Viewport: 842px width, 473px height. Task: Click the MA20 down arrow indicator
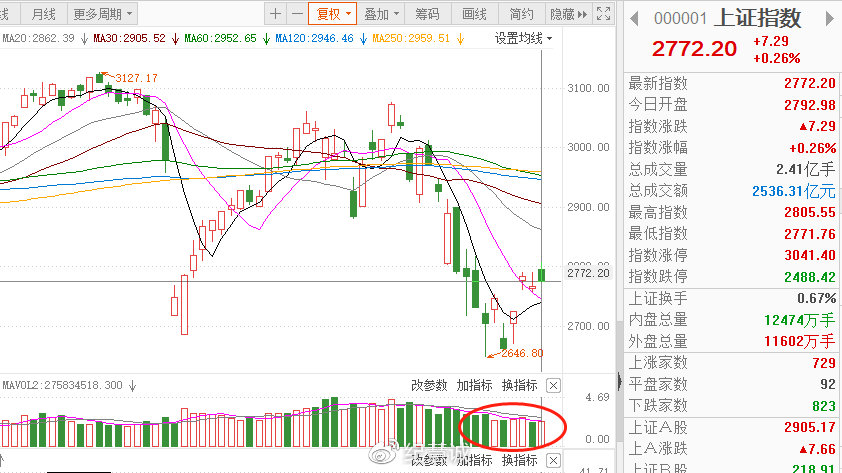(84, 39)
